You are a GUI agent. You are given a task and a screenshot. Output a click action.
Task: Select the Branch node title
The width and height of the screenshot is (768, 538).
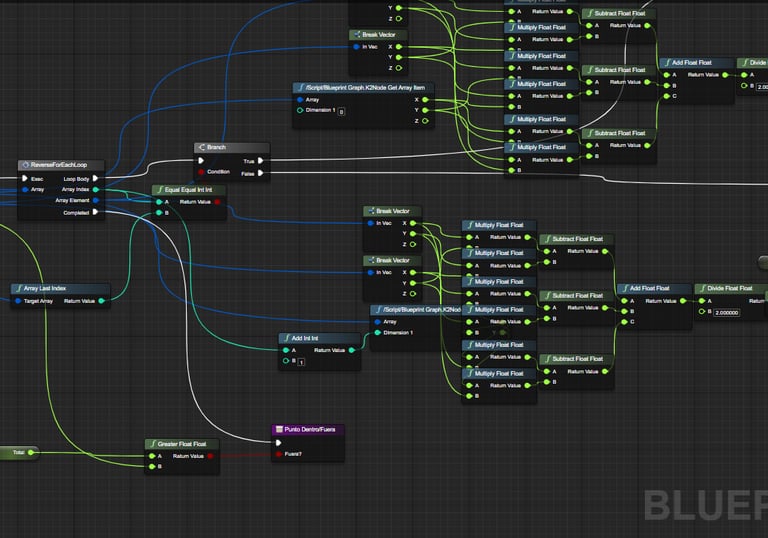click(216, 147)
